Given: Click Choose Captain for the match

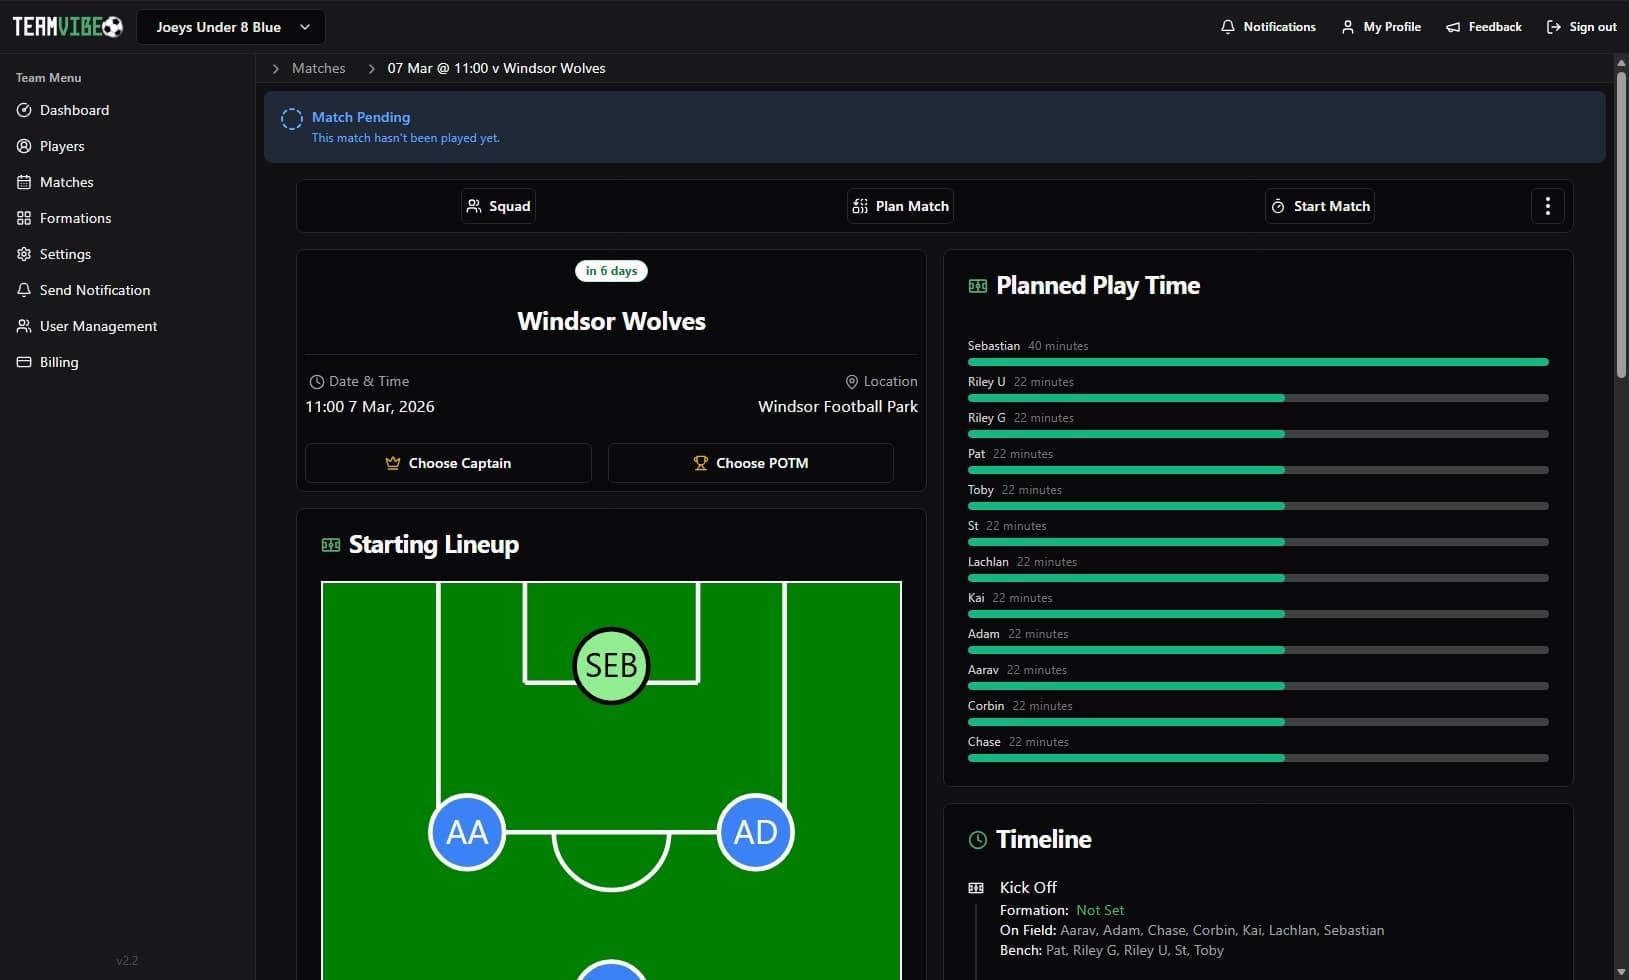Looking at the screenshot, I should tap(448, 463).
